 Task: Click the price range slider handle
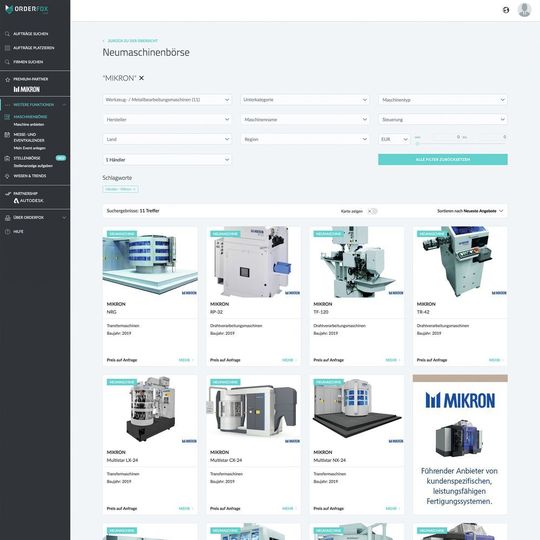418,144
